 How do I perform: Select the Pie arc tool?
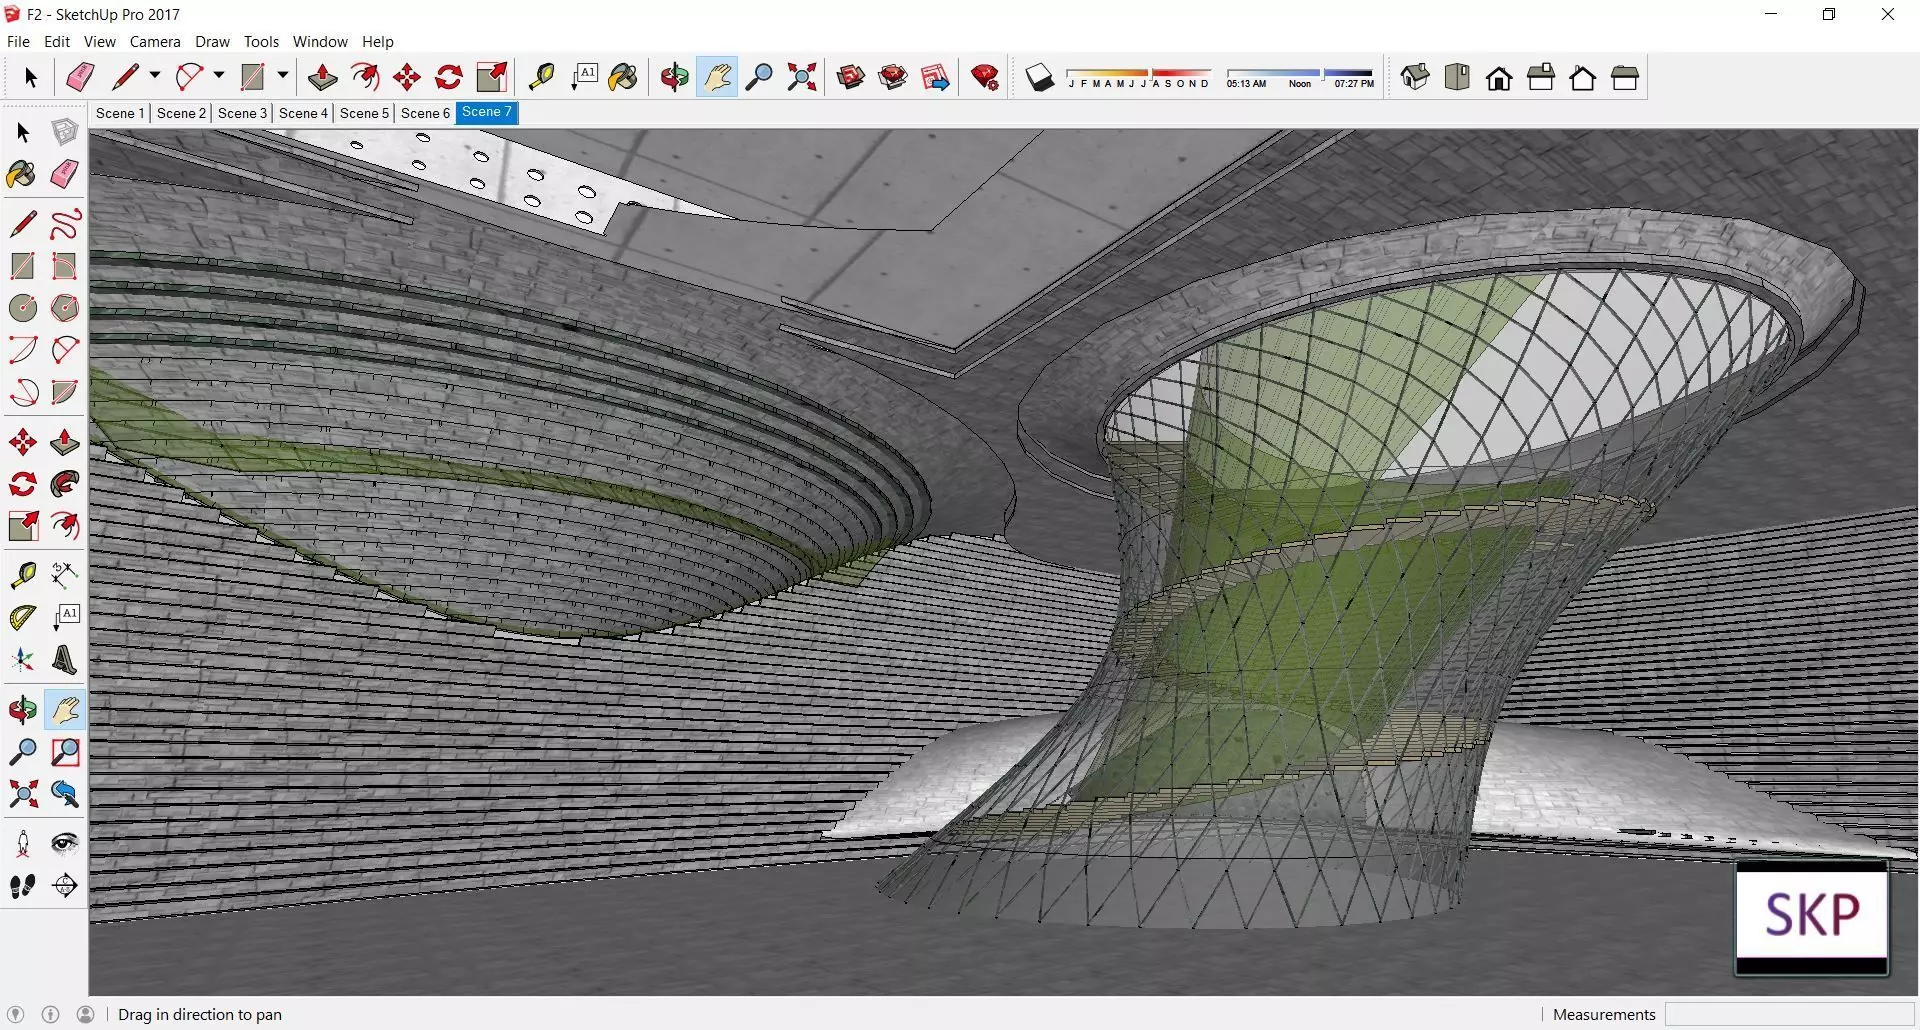coord(65,392)
